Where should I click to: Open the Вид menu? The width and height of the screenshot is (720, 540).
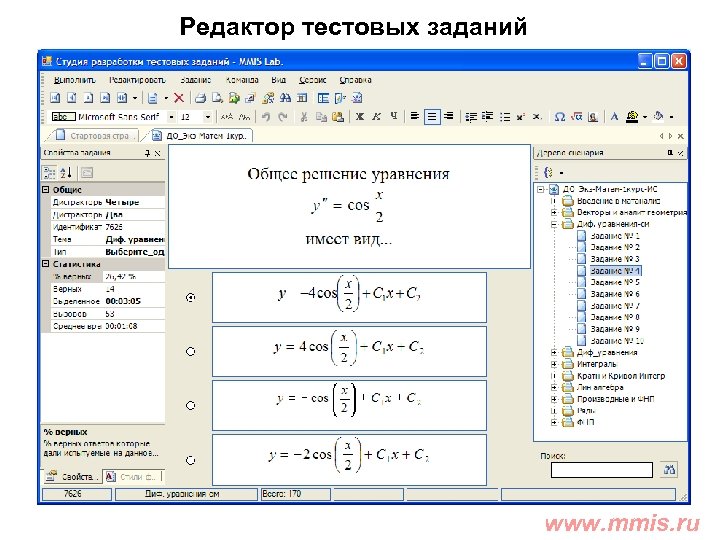click(x=278, y=80)
